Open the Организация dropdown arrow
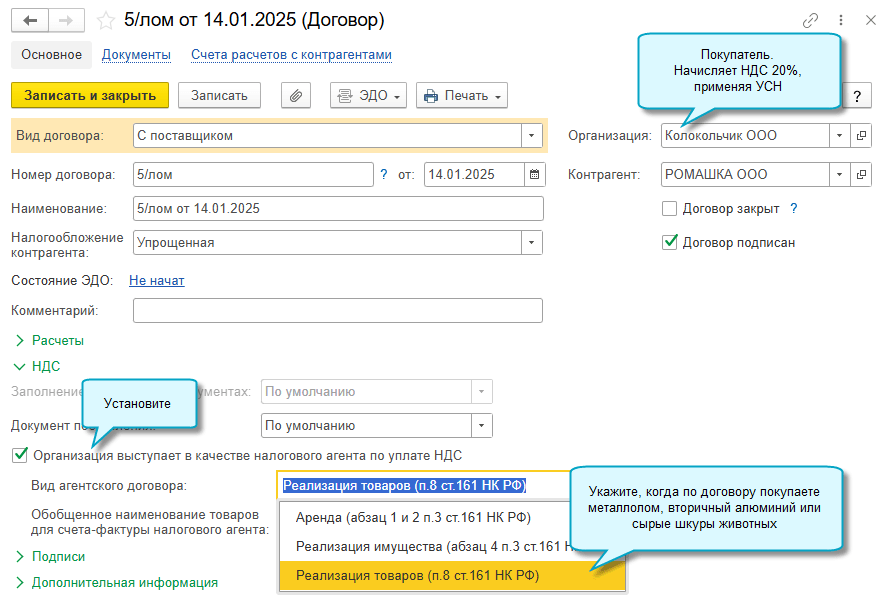This screenshot has height=603, width=887. pos(839,136)
